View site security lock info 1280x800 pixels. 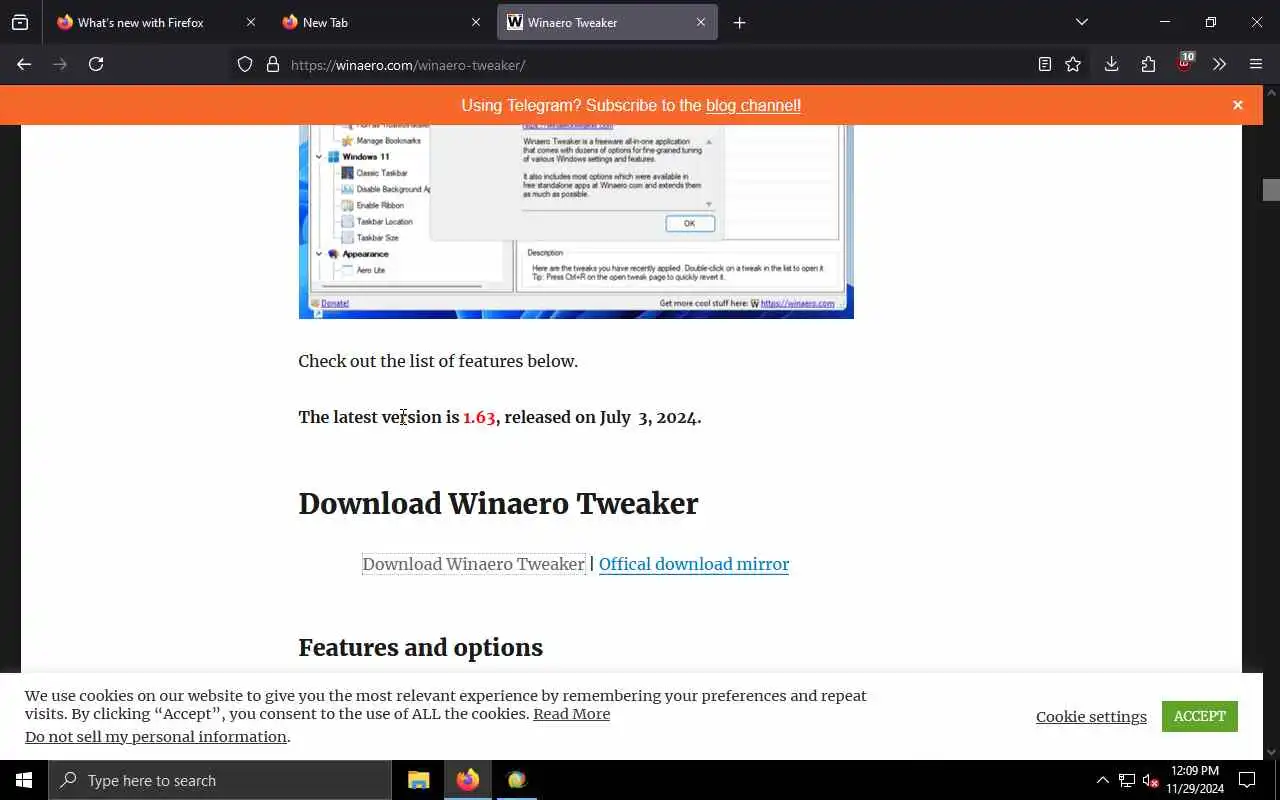click(x=272, y=65)
